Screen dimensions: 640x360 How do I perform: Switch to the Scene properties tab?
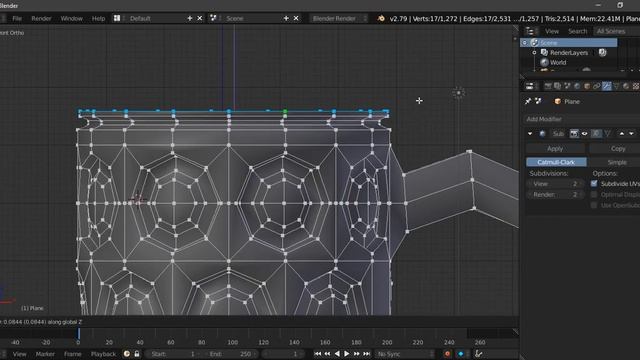[567, 86]
